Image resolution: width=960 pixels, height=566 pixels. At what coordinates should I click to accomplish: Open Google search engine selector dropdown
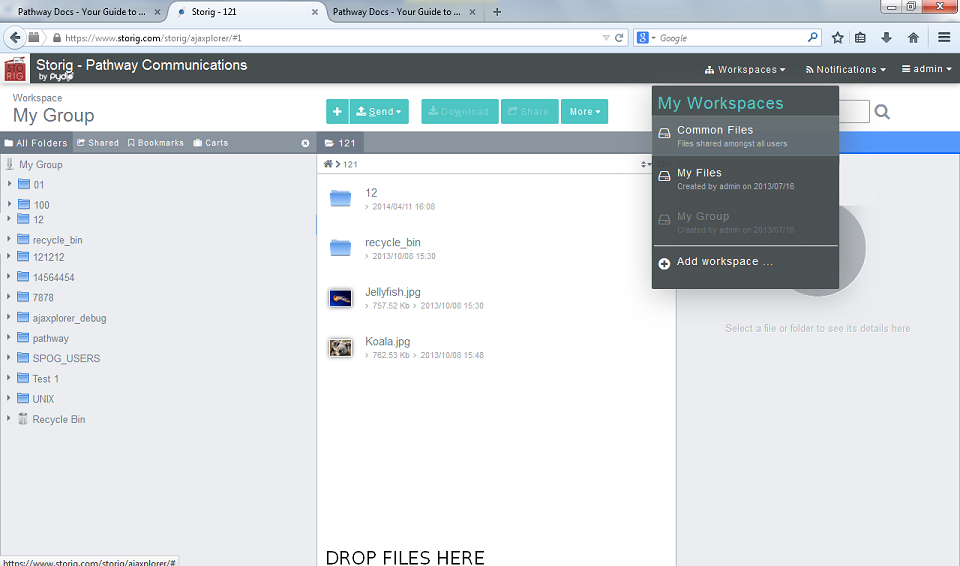(646, 37)
